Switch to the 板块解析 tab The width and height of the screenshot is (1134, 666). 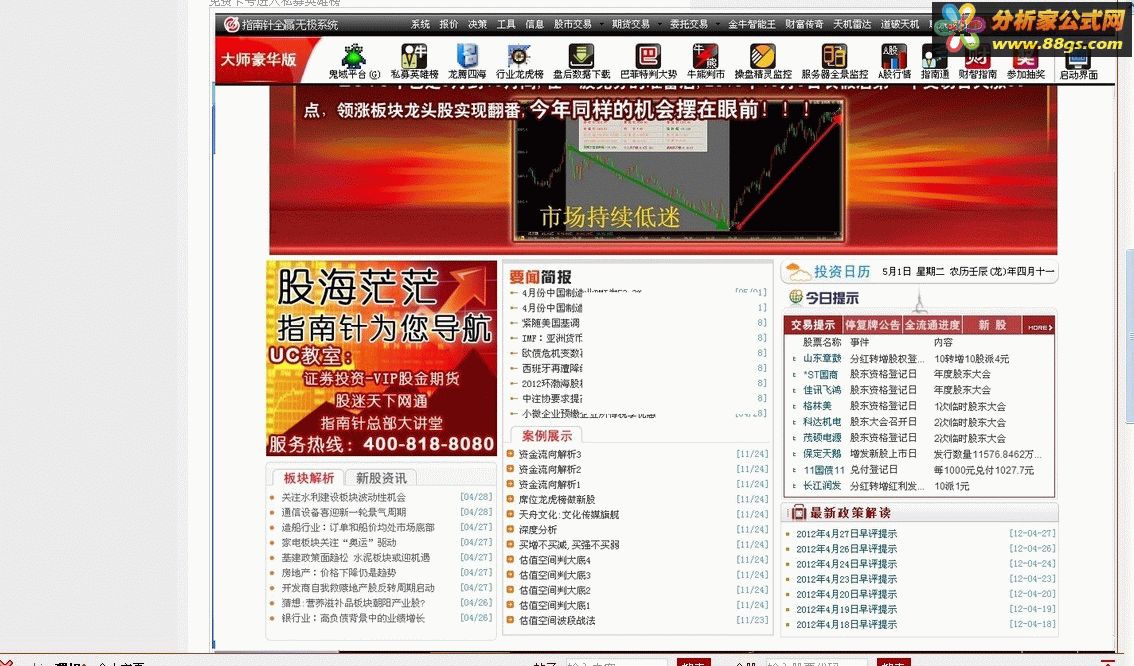click(308, 478)
